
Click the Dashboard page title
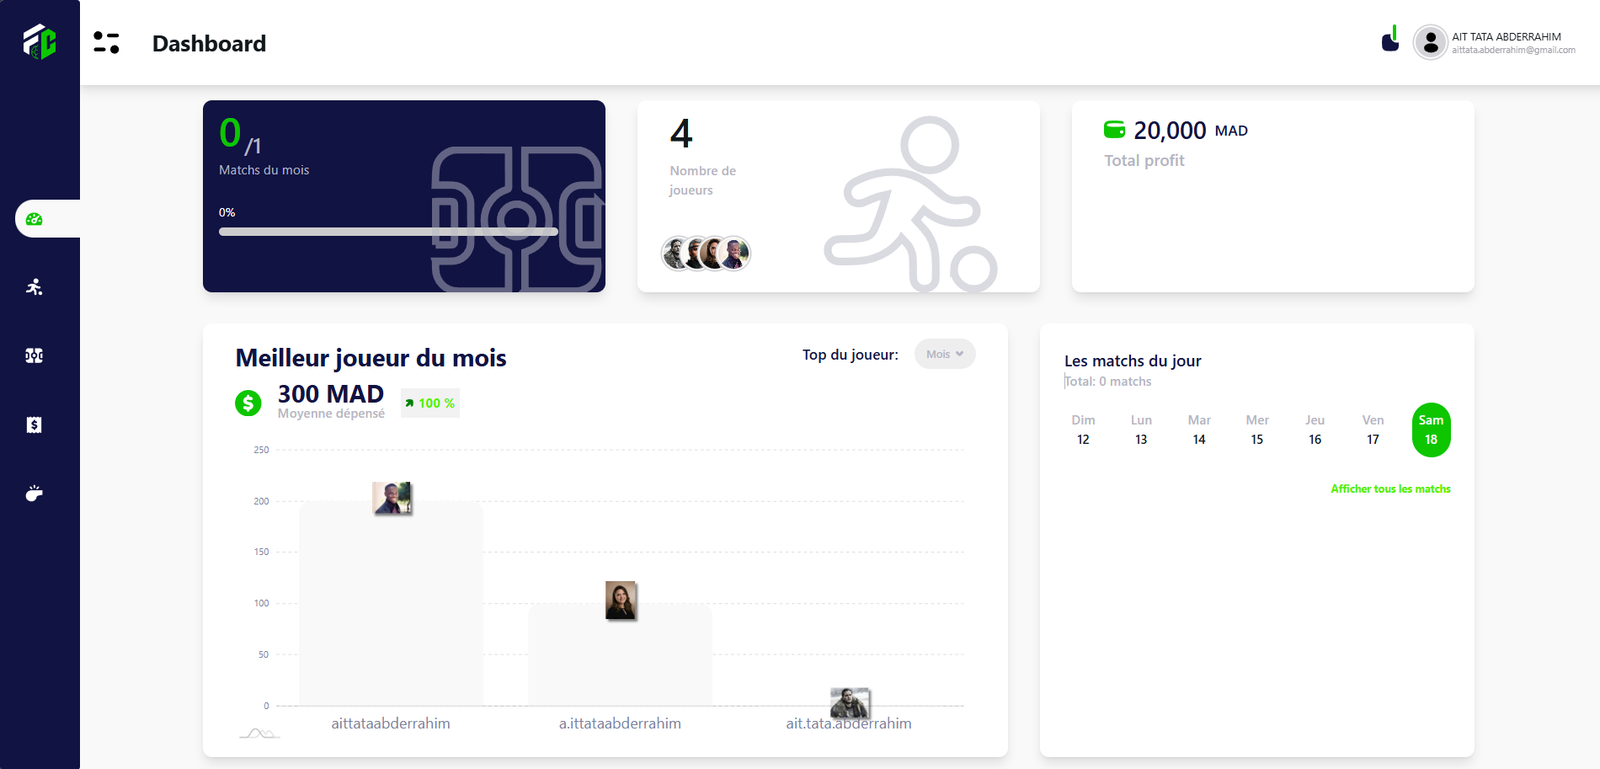(209, 43)
